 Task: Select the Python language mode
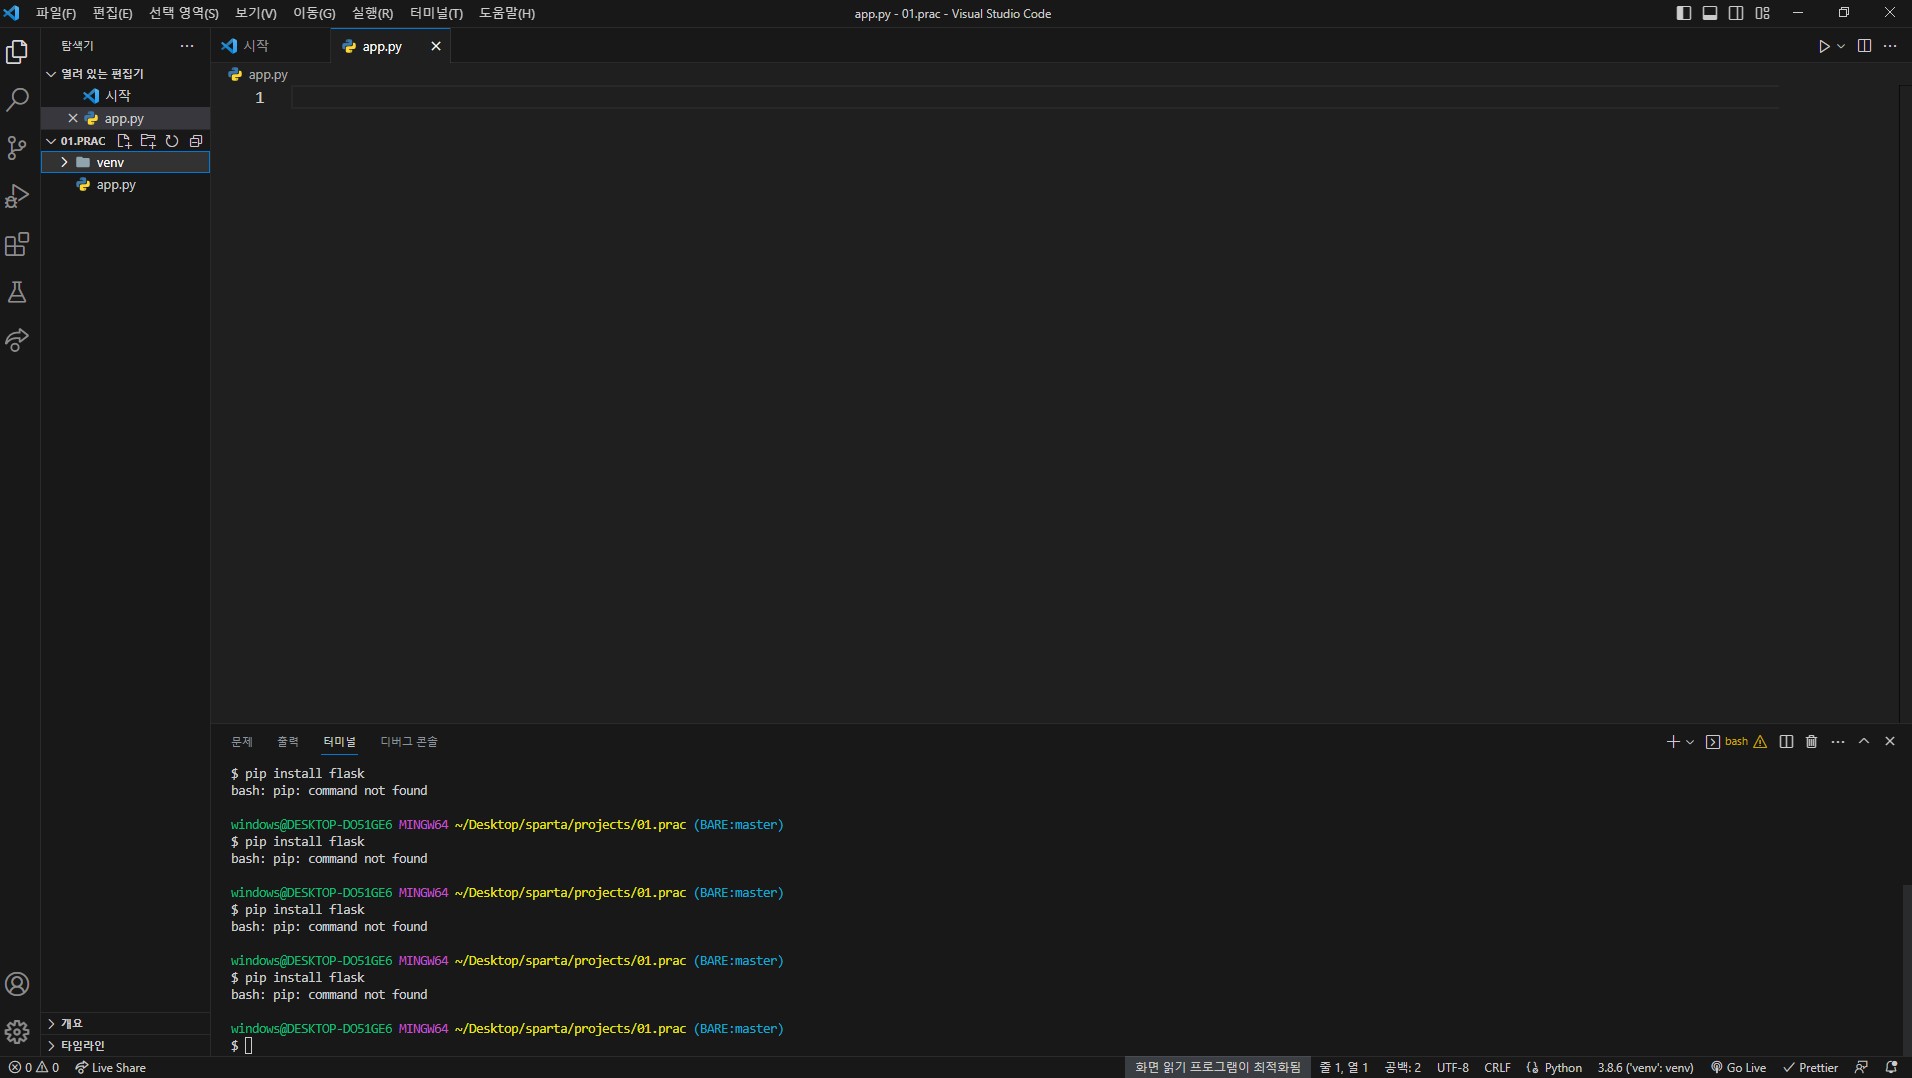point(1562,1067)
